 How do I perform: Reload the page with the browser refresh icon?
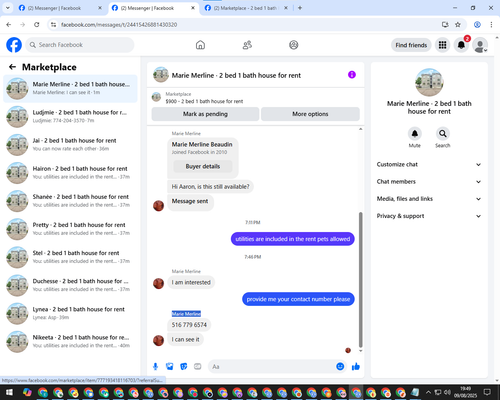tap(37, 24)
